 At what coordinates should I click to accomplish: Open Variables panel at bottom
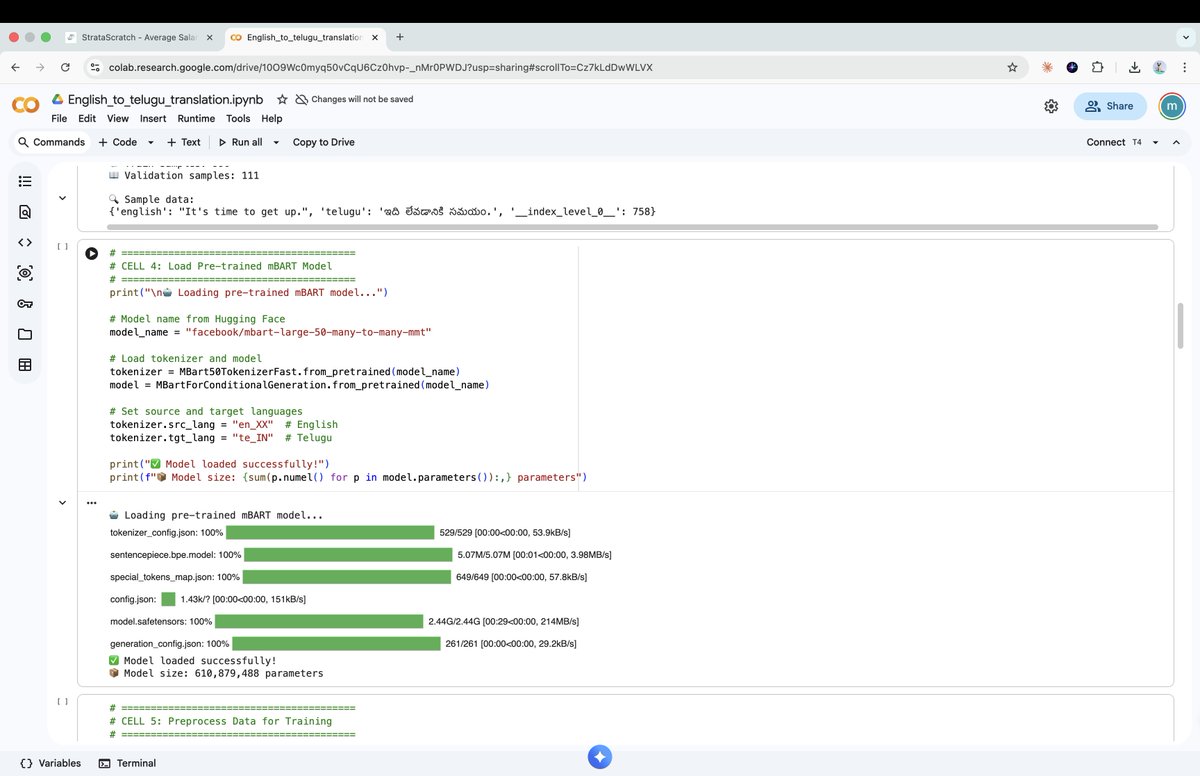point(50,763)
